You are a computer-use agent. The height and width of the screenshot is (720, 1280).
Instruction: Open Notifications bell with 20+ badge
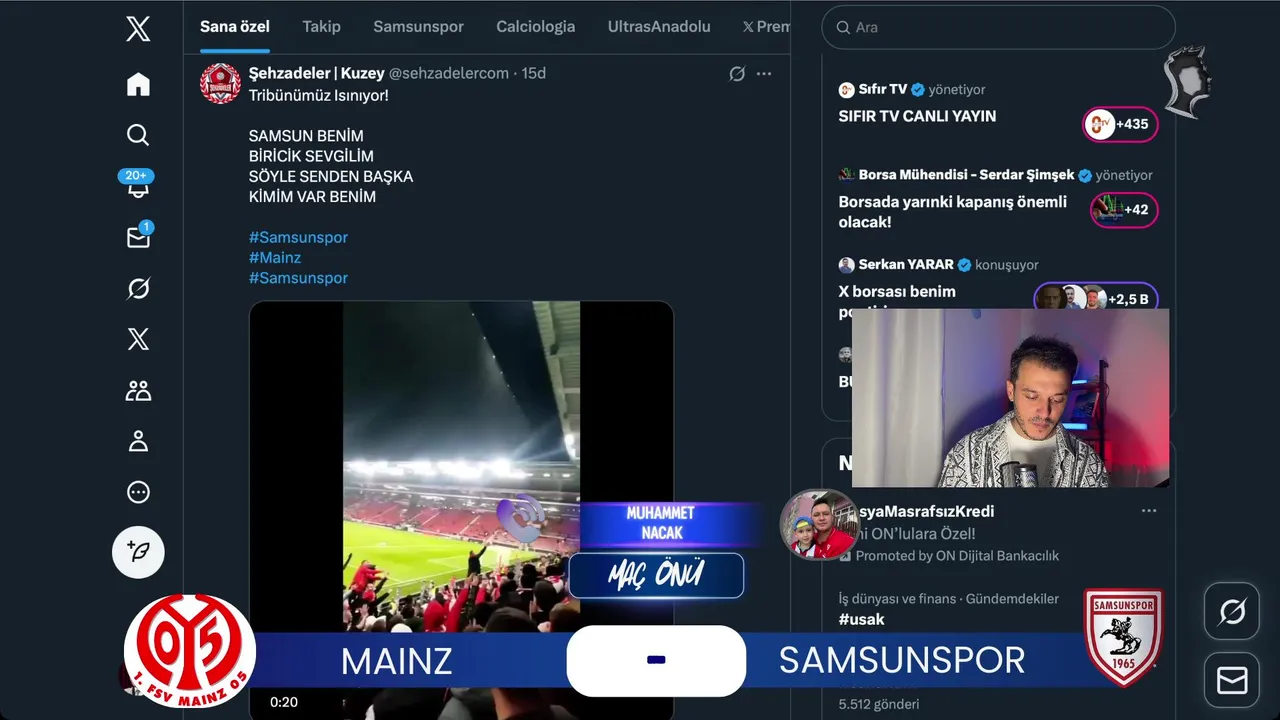[x=138, y=185]
